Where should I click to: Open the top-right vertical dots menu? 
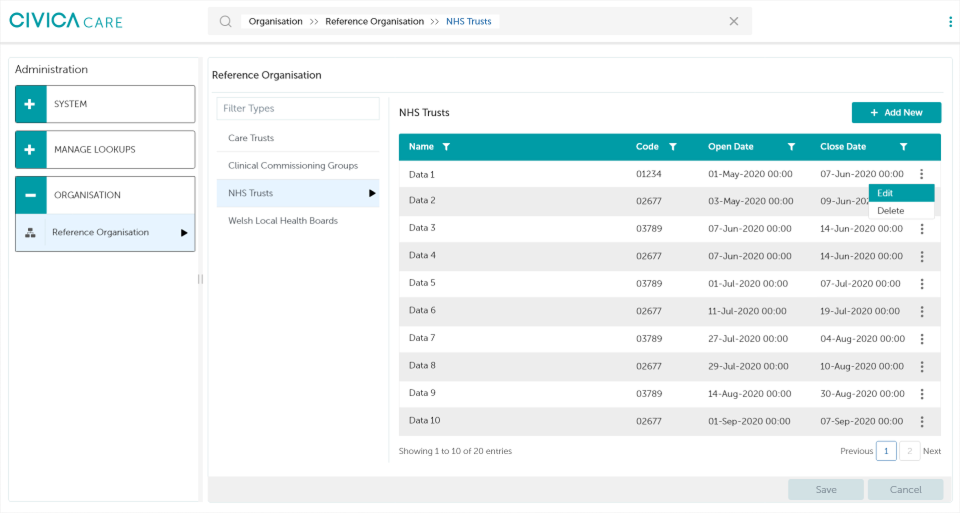[950, 21]
